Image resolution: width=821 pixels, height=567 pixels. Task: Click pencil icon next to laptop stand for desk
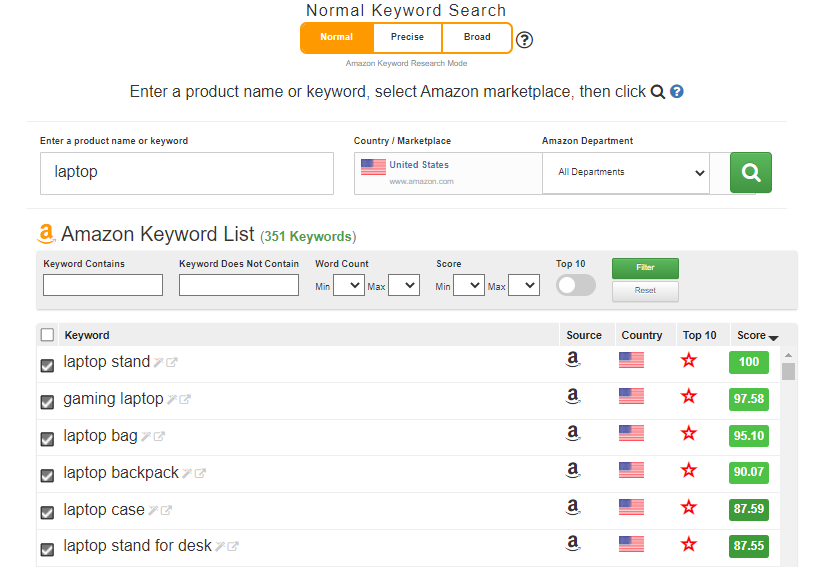(220, 547)
